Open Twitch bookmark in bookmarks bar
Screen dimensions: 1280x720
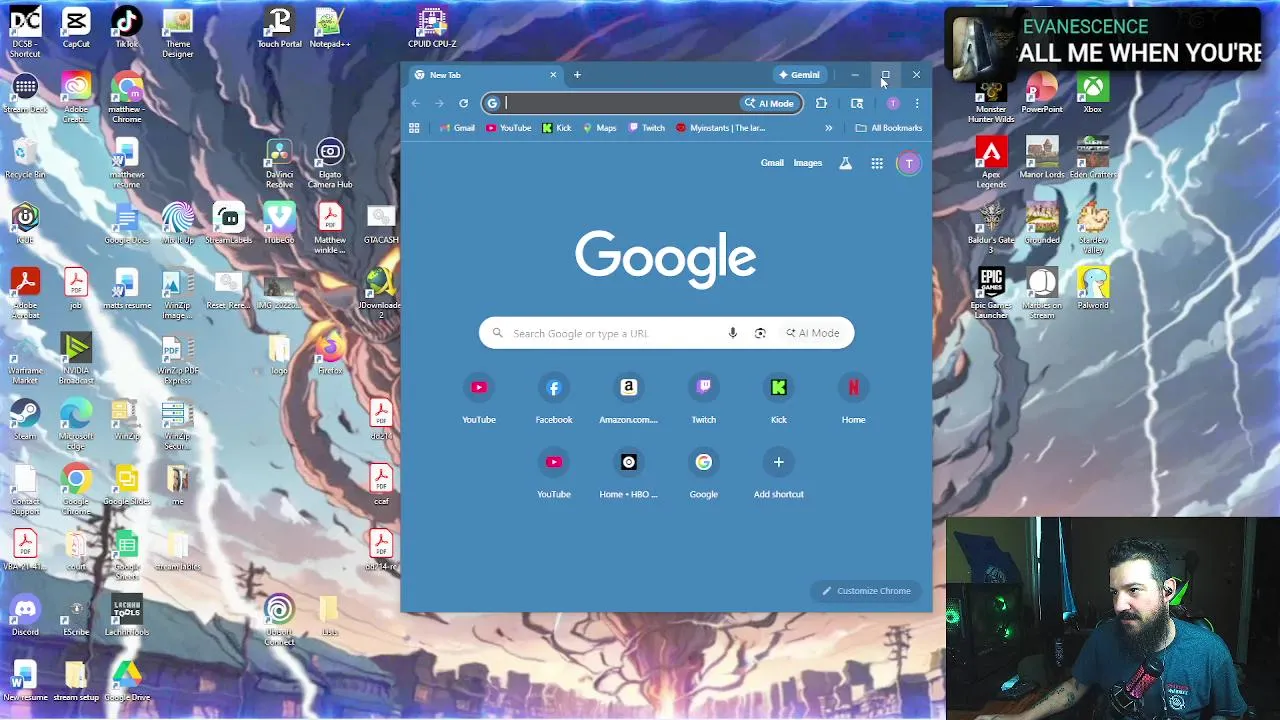pos(647,128)
